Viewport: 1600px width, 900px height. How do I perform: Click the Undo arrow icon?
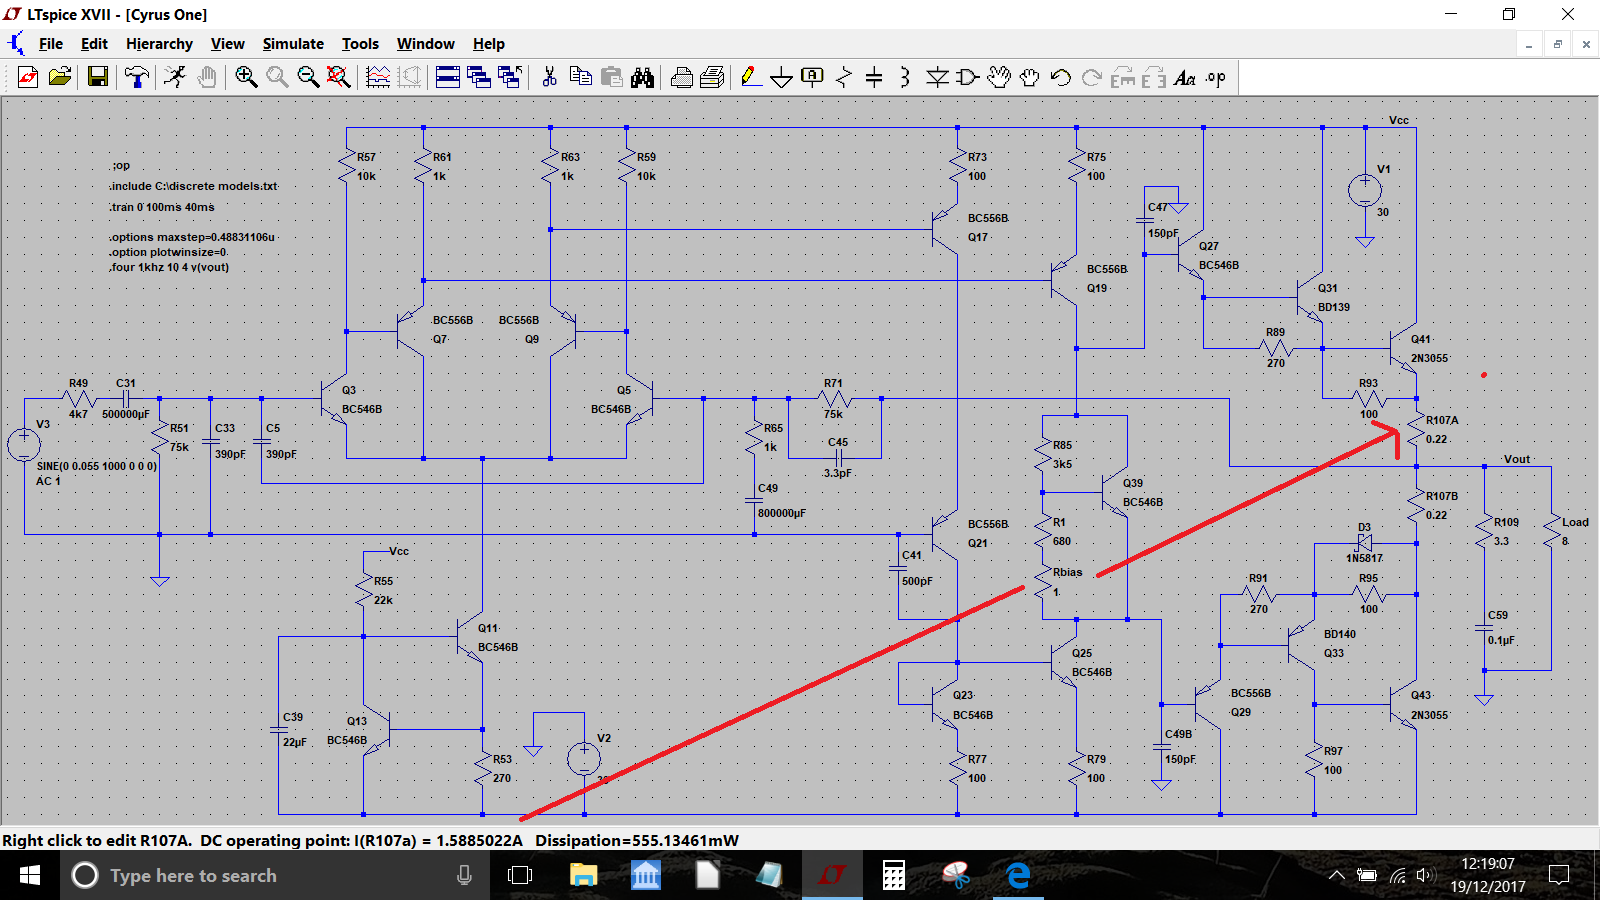[1061, 77]
